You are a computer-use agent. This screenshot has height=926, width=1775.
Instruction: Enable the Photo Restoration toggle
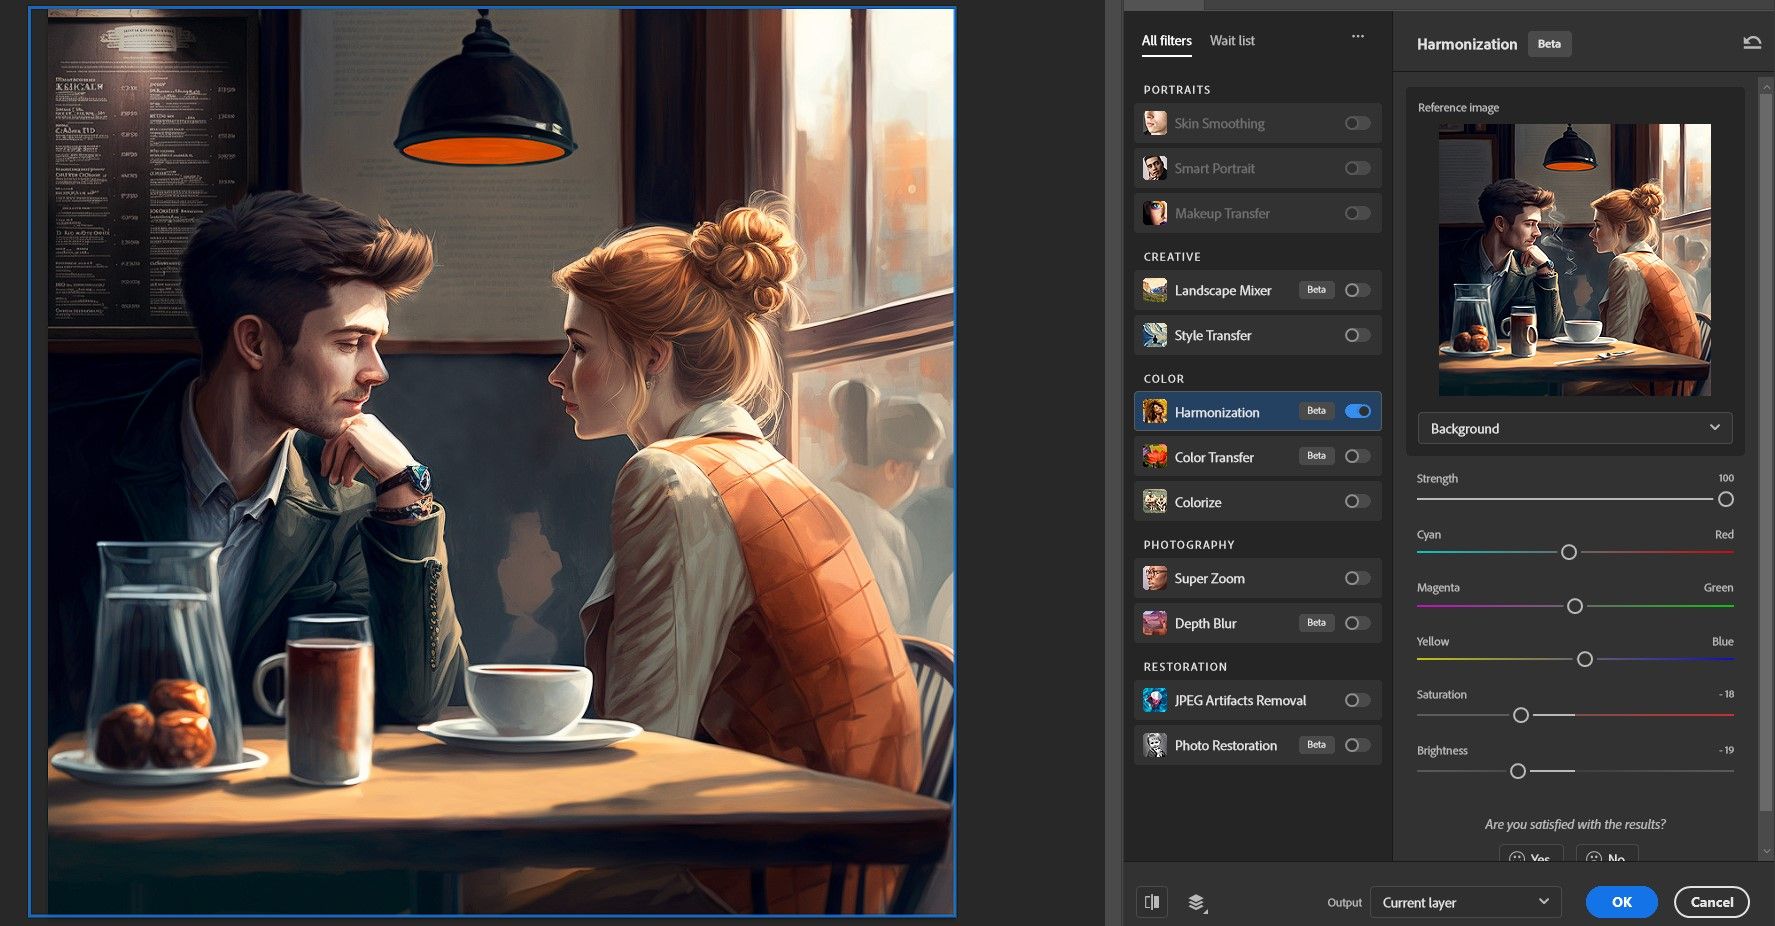1357,745
